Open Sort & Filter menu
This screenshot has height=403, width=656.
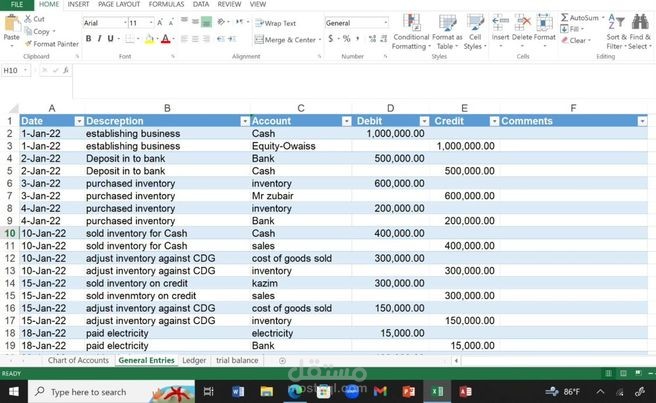tap(617, 32)
